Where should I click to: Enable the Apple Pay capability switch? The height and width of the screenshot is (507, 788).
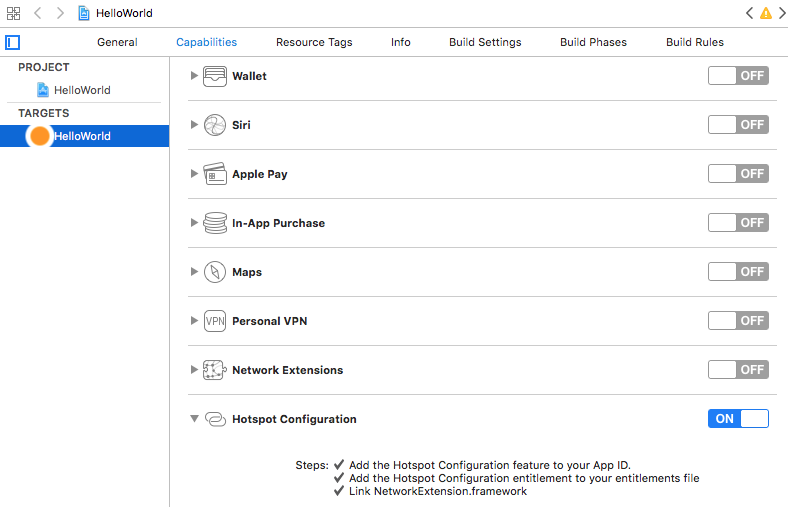pyautogui.click(x=738, y=174)
